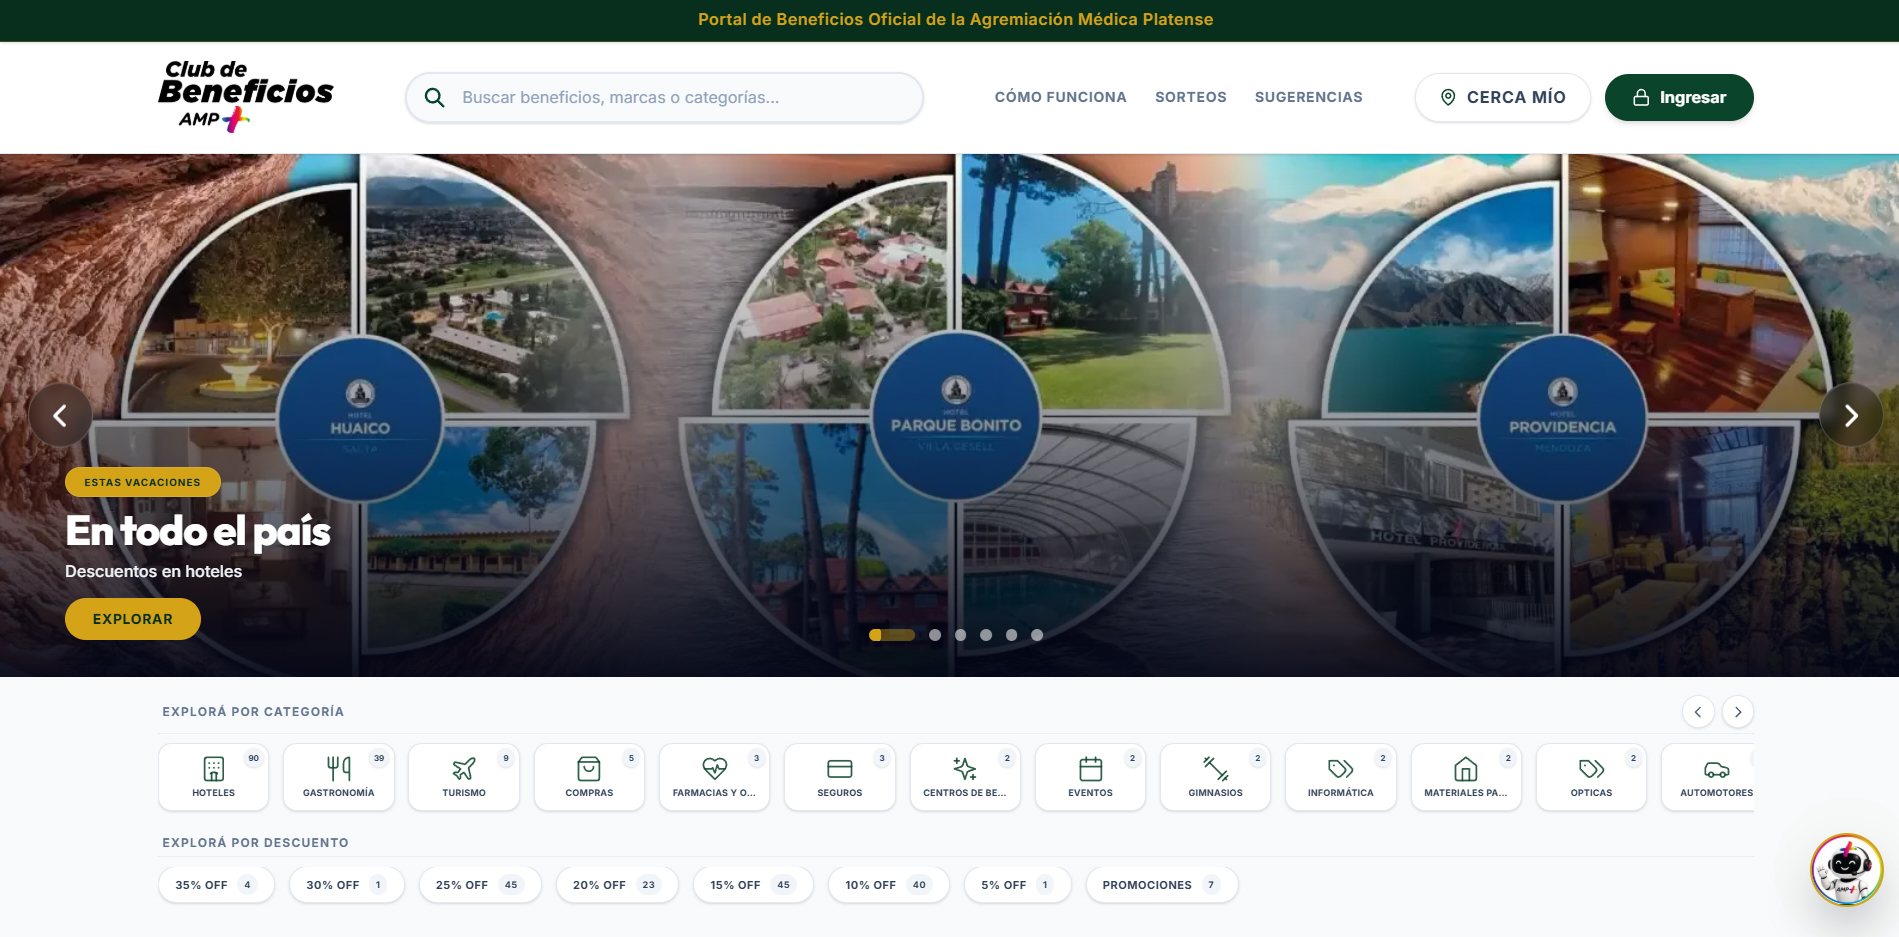Open Sugerencias menu item
This screenshot has width=1899, height=937.
tap(1308, 97)
